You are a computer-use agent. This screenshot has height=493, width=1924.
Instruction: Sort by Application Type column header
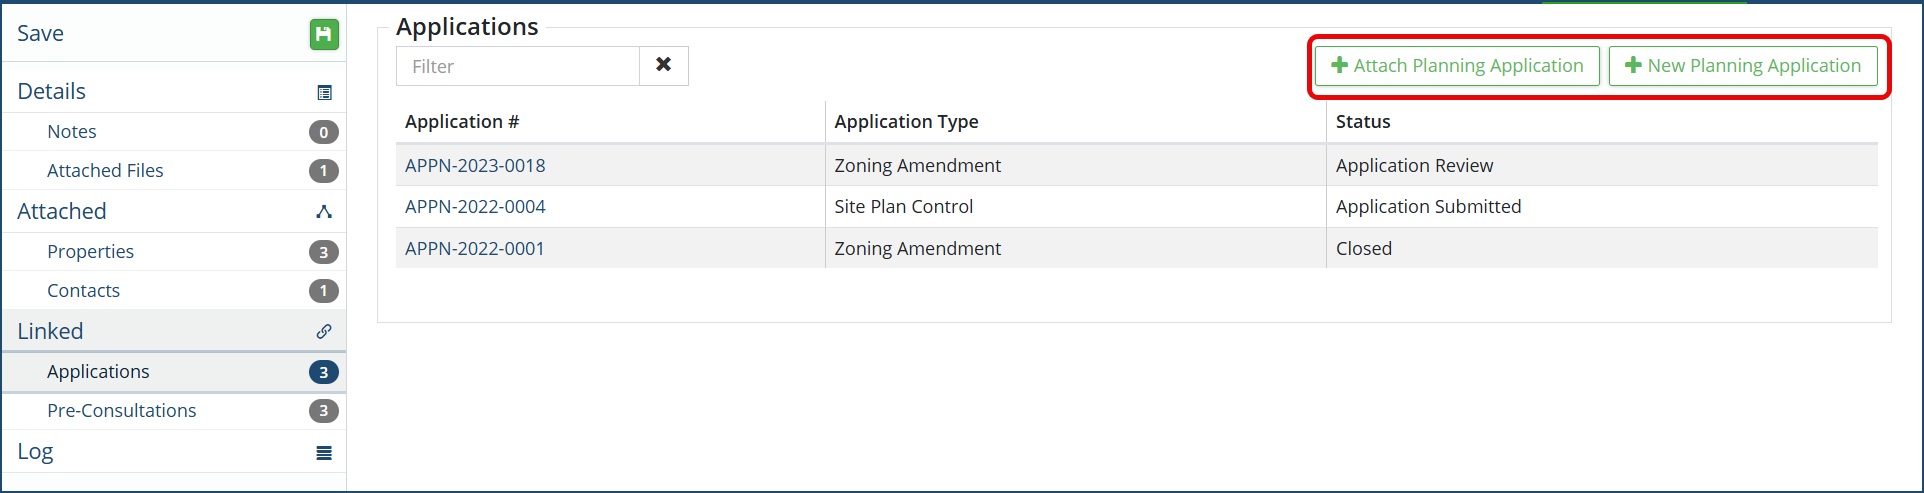(906, 122)
